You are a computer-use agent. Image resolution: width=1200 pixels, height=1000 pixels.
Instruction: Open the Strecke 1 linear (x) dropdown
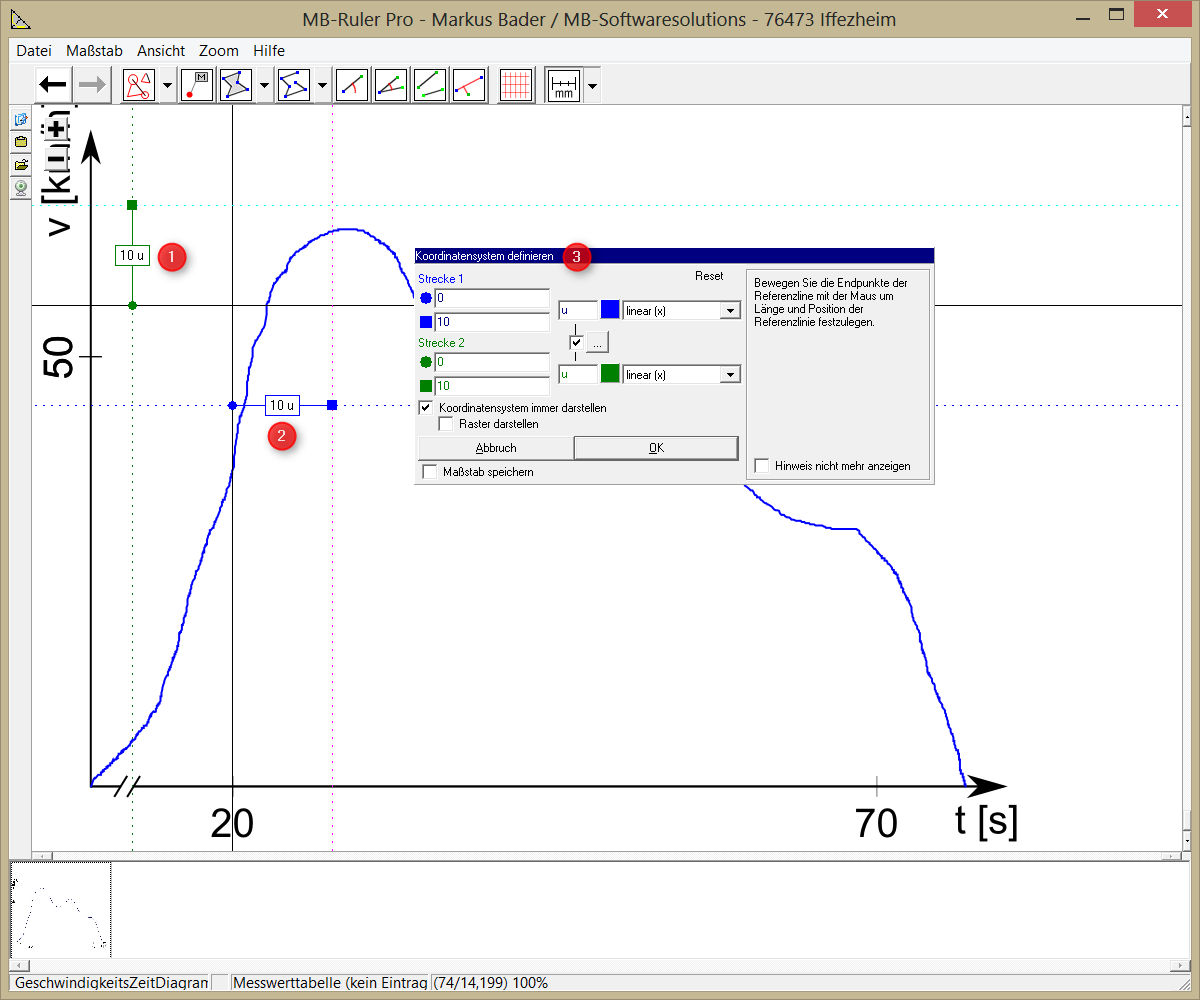coord(730,311)
